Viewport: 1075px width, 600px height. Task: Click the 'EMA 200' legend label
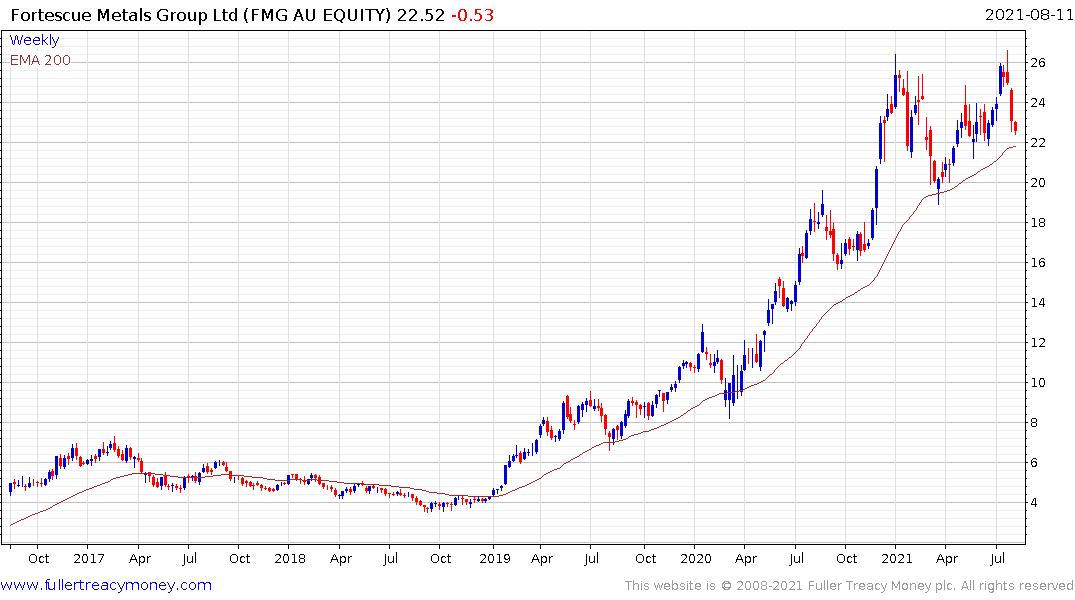click(40, 60)
